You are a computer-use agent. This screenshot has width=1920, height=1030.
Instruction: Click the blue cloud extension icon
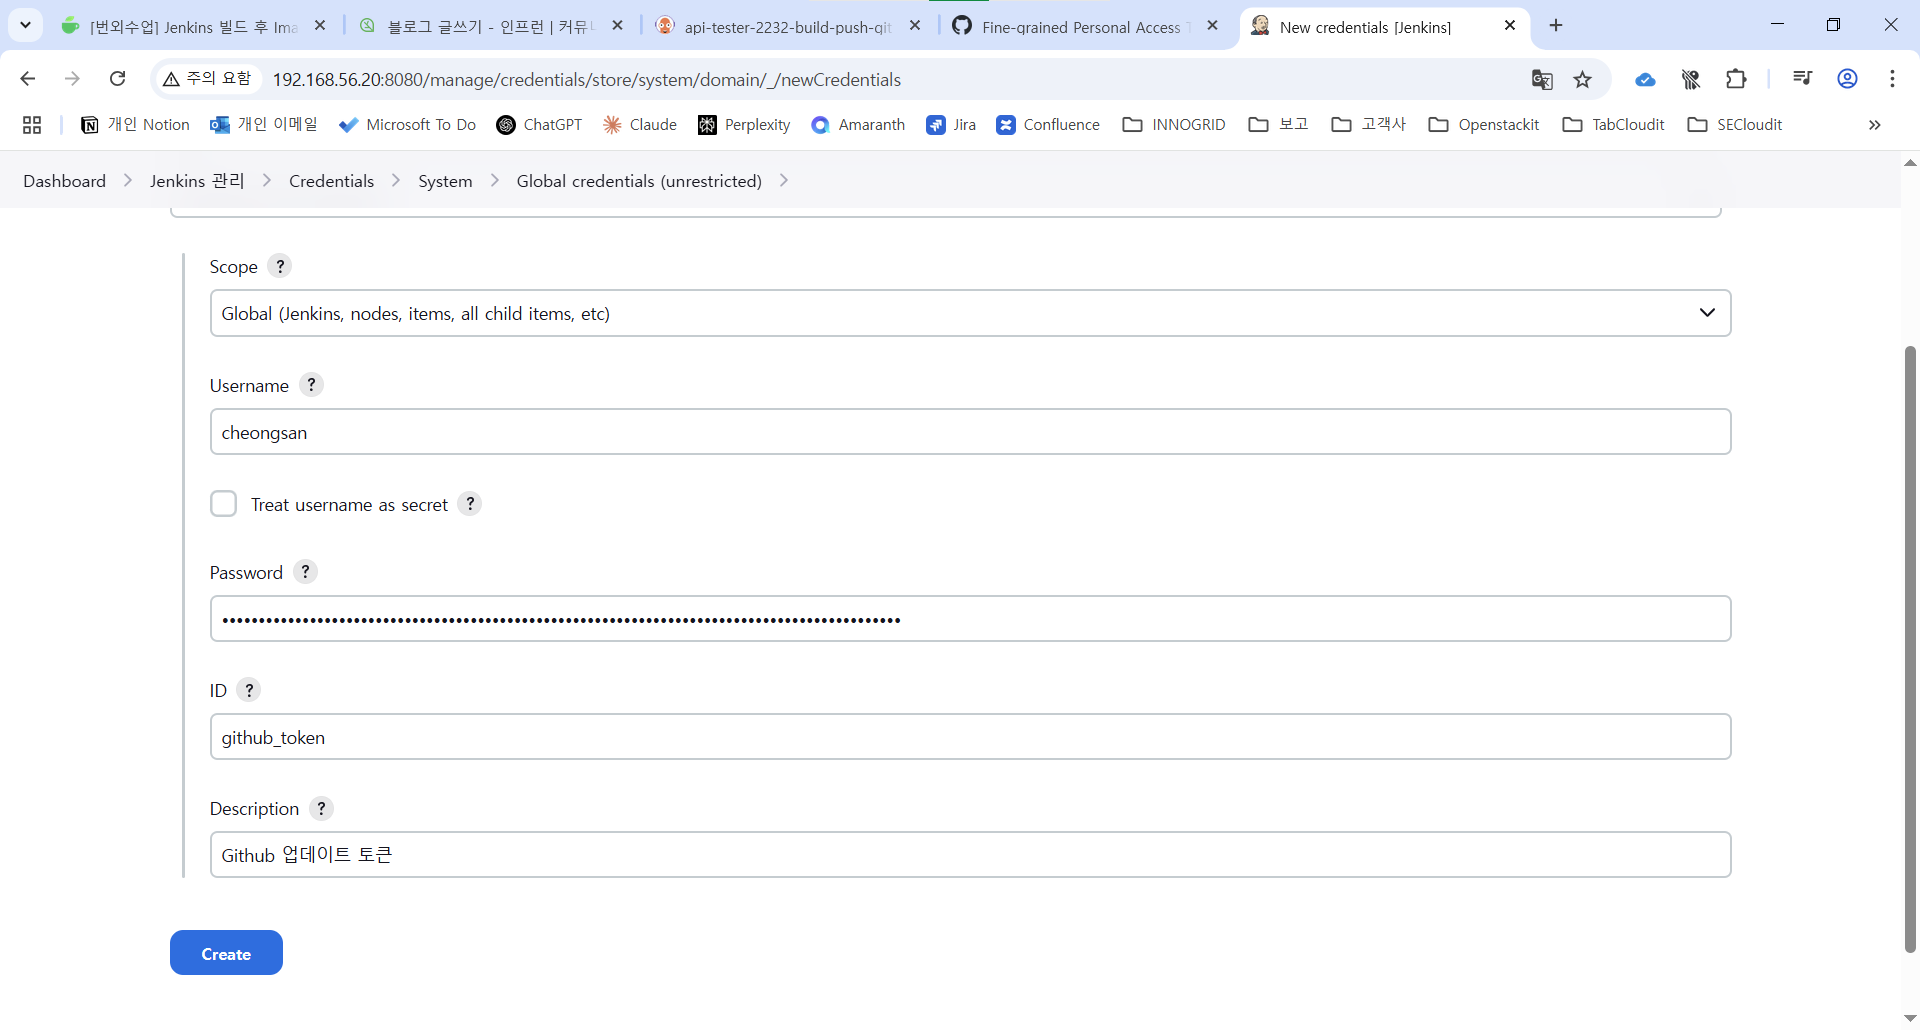[1645, 79]
